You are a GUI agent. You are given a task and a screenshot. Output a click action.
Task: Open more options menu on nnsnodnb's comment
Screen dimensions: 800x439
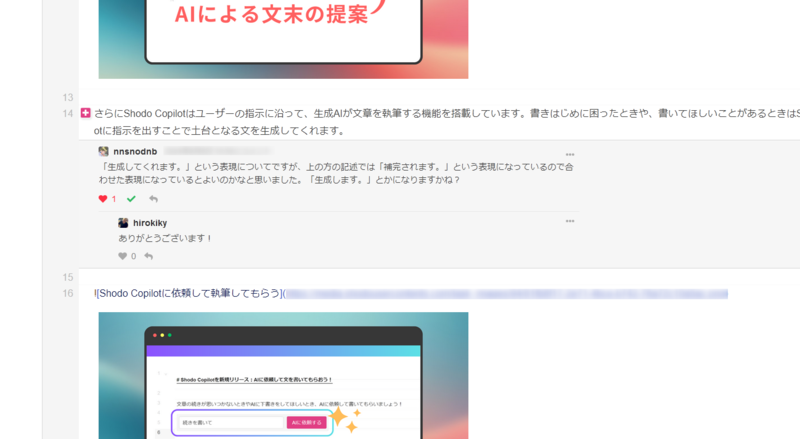[570, 154]
